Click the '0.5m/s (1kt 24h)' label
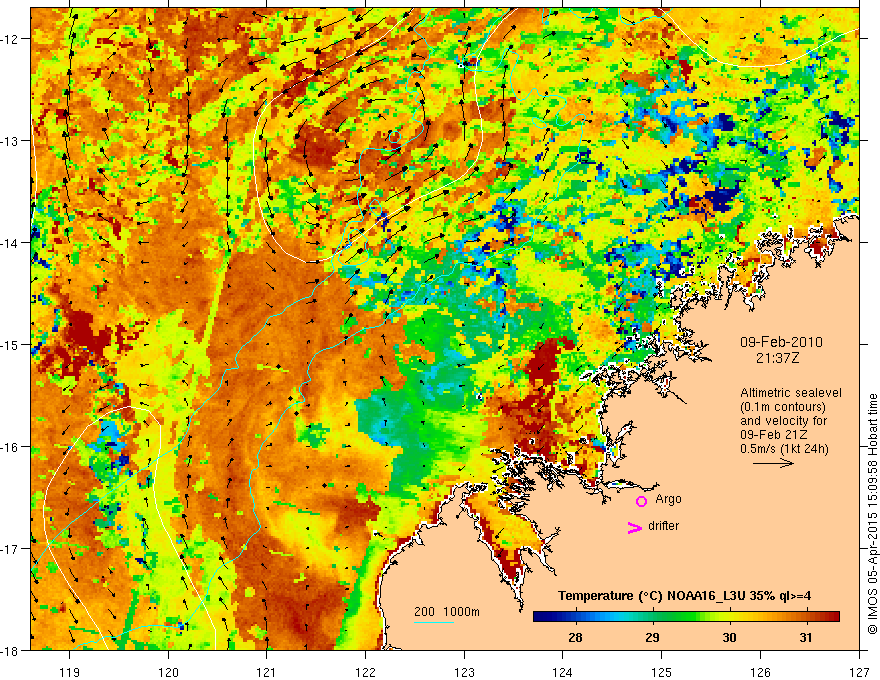 click(784, 449)
